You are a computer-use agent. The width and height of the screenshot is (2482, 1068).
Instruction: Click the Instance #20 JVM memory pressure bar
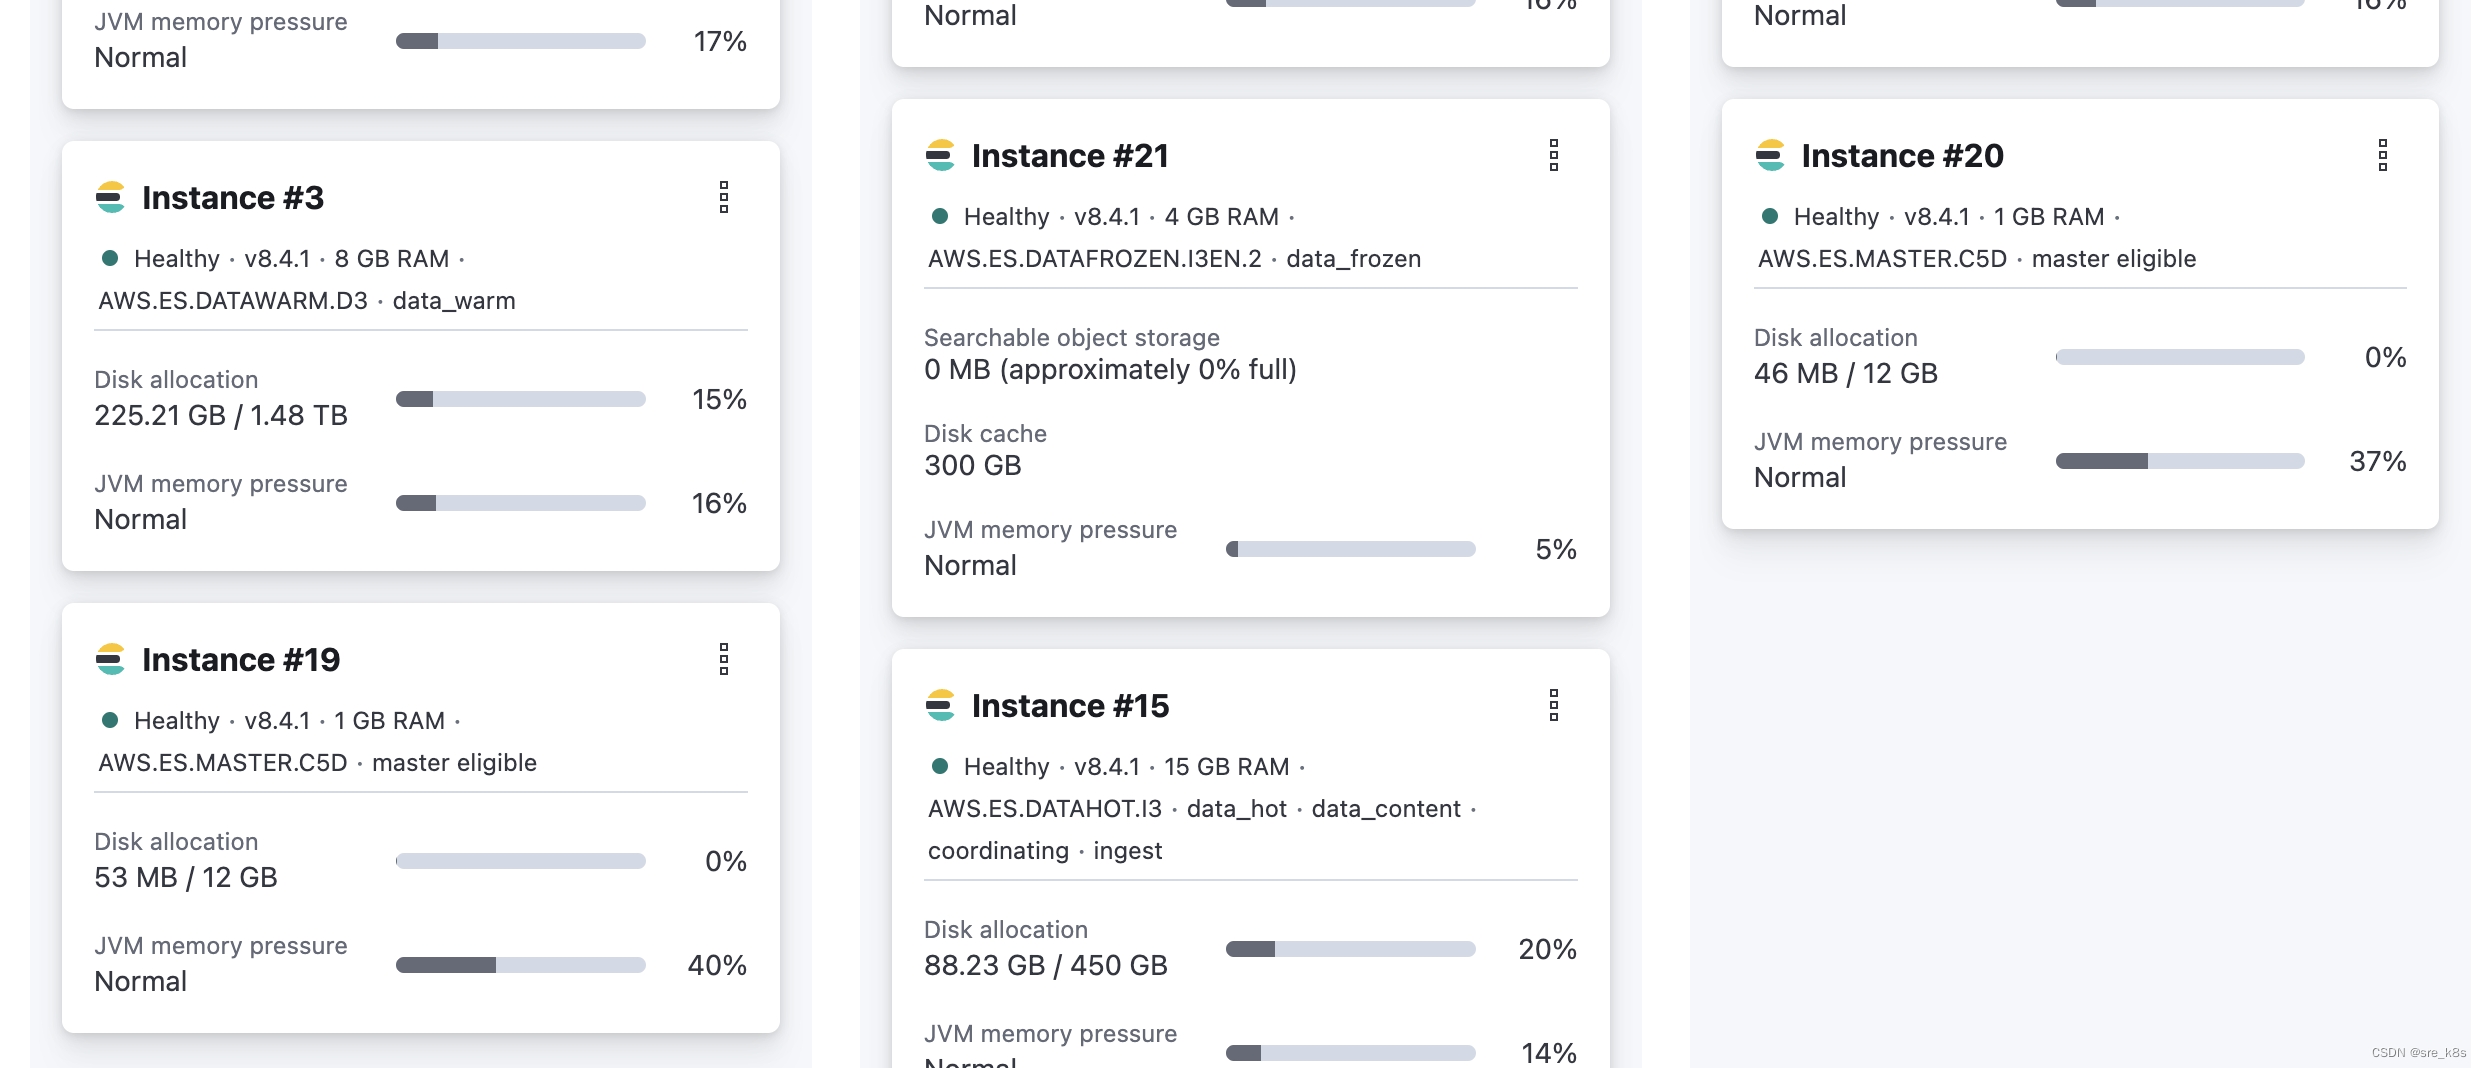coord(2180,462)
